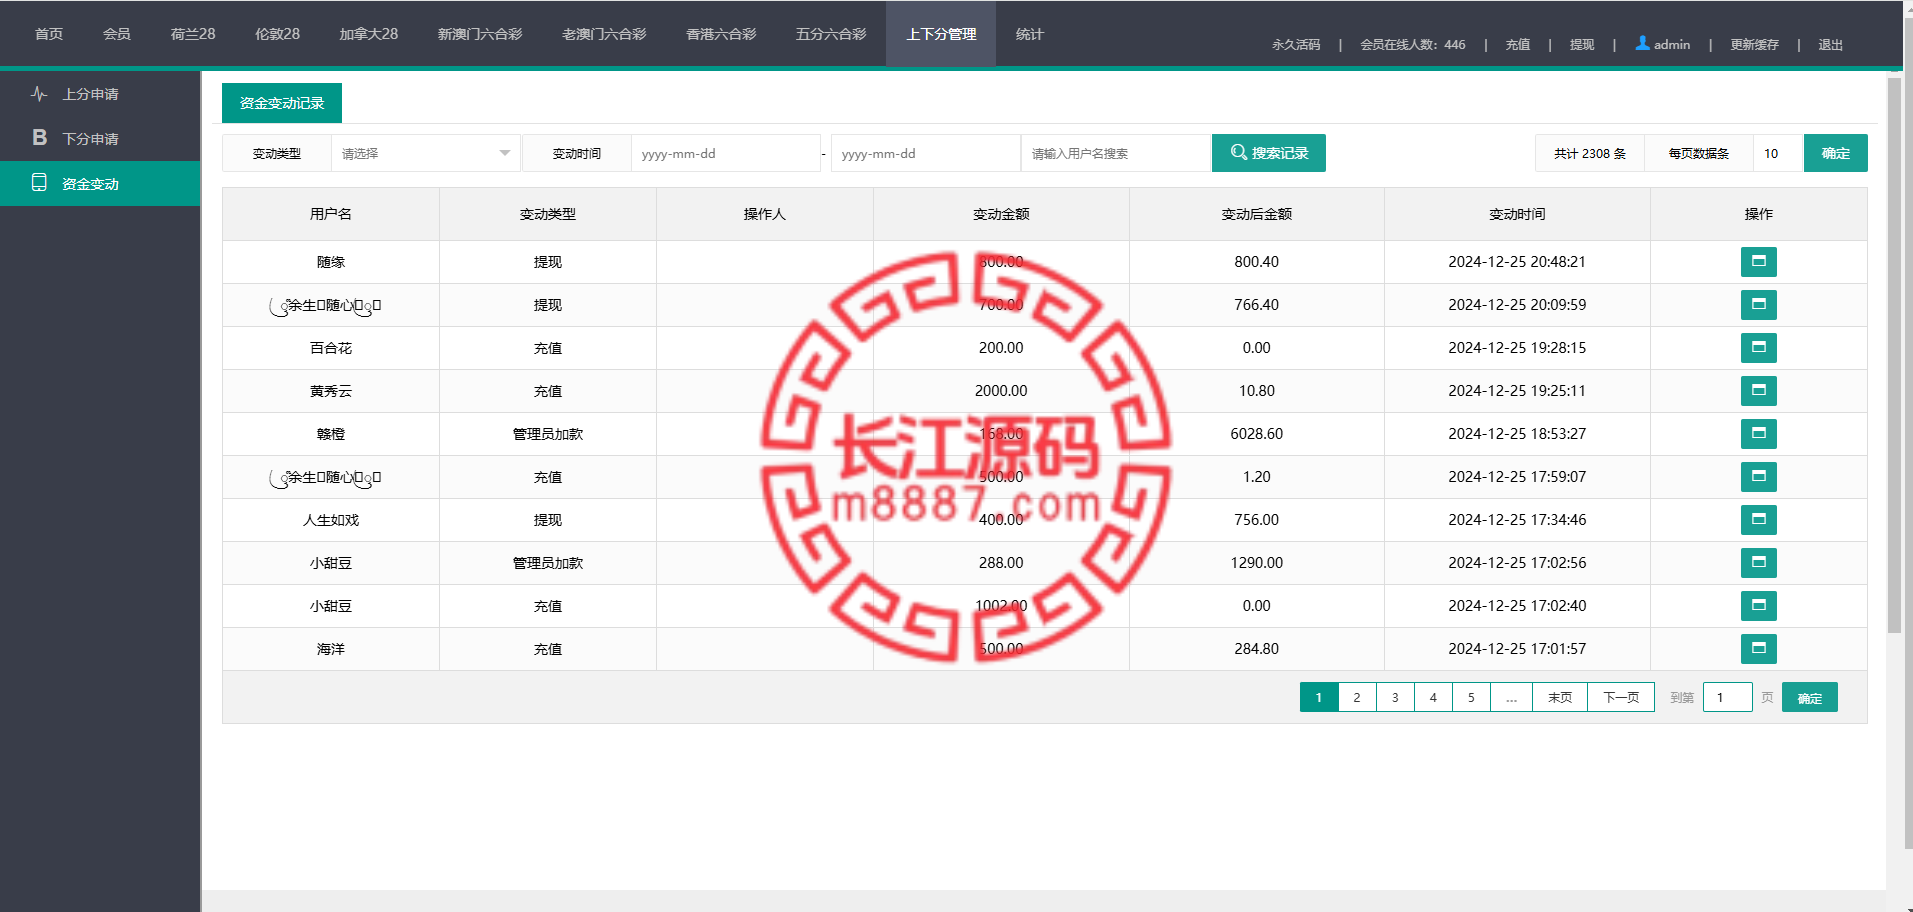Open the 首页 menu
Image resolution: width=1913 pixels, height=912 pixels.
[49, 34]
